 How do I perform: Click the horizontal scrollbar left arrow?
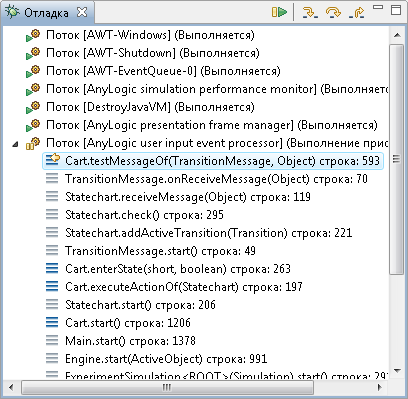point(11,387)
